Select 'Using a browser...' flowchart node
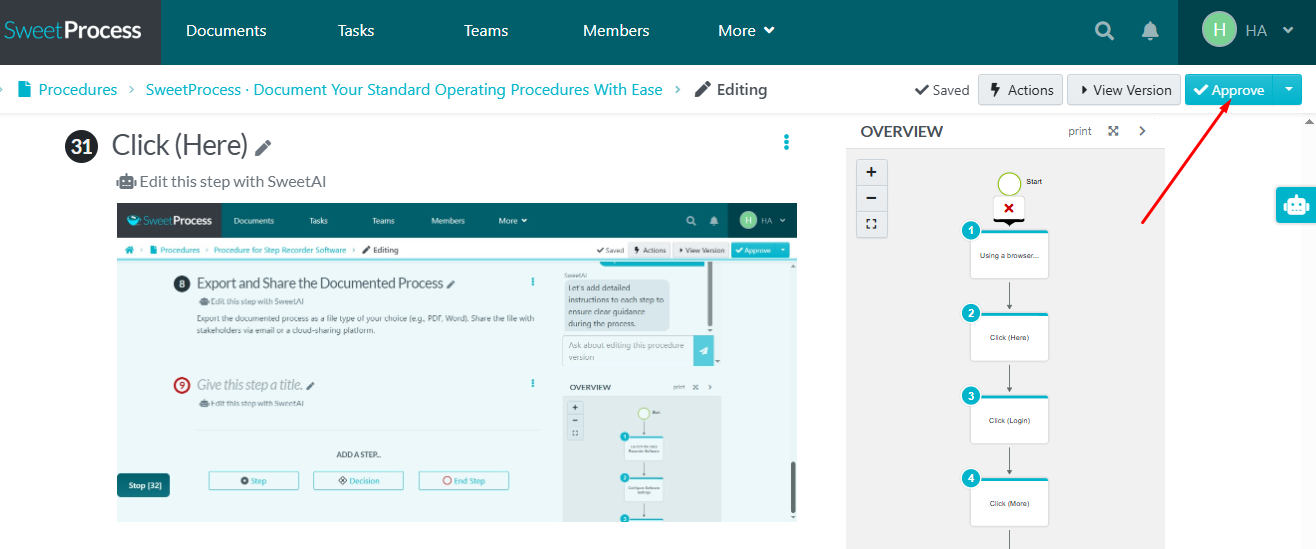1316x549 pixels. pyautogui.click(x=1009, y=255)
